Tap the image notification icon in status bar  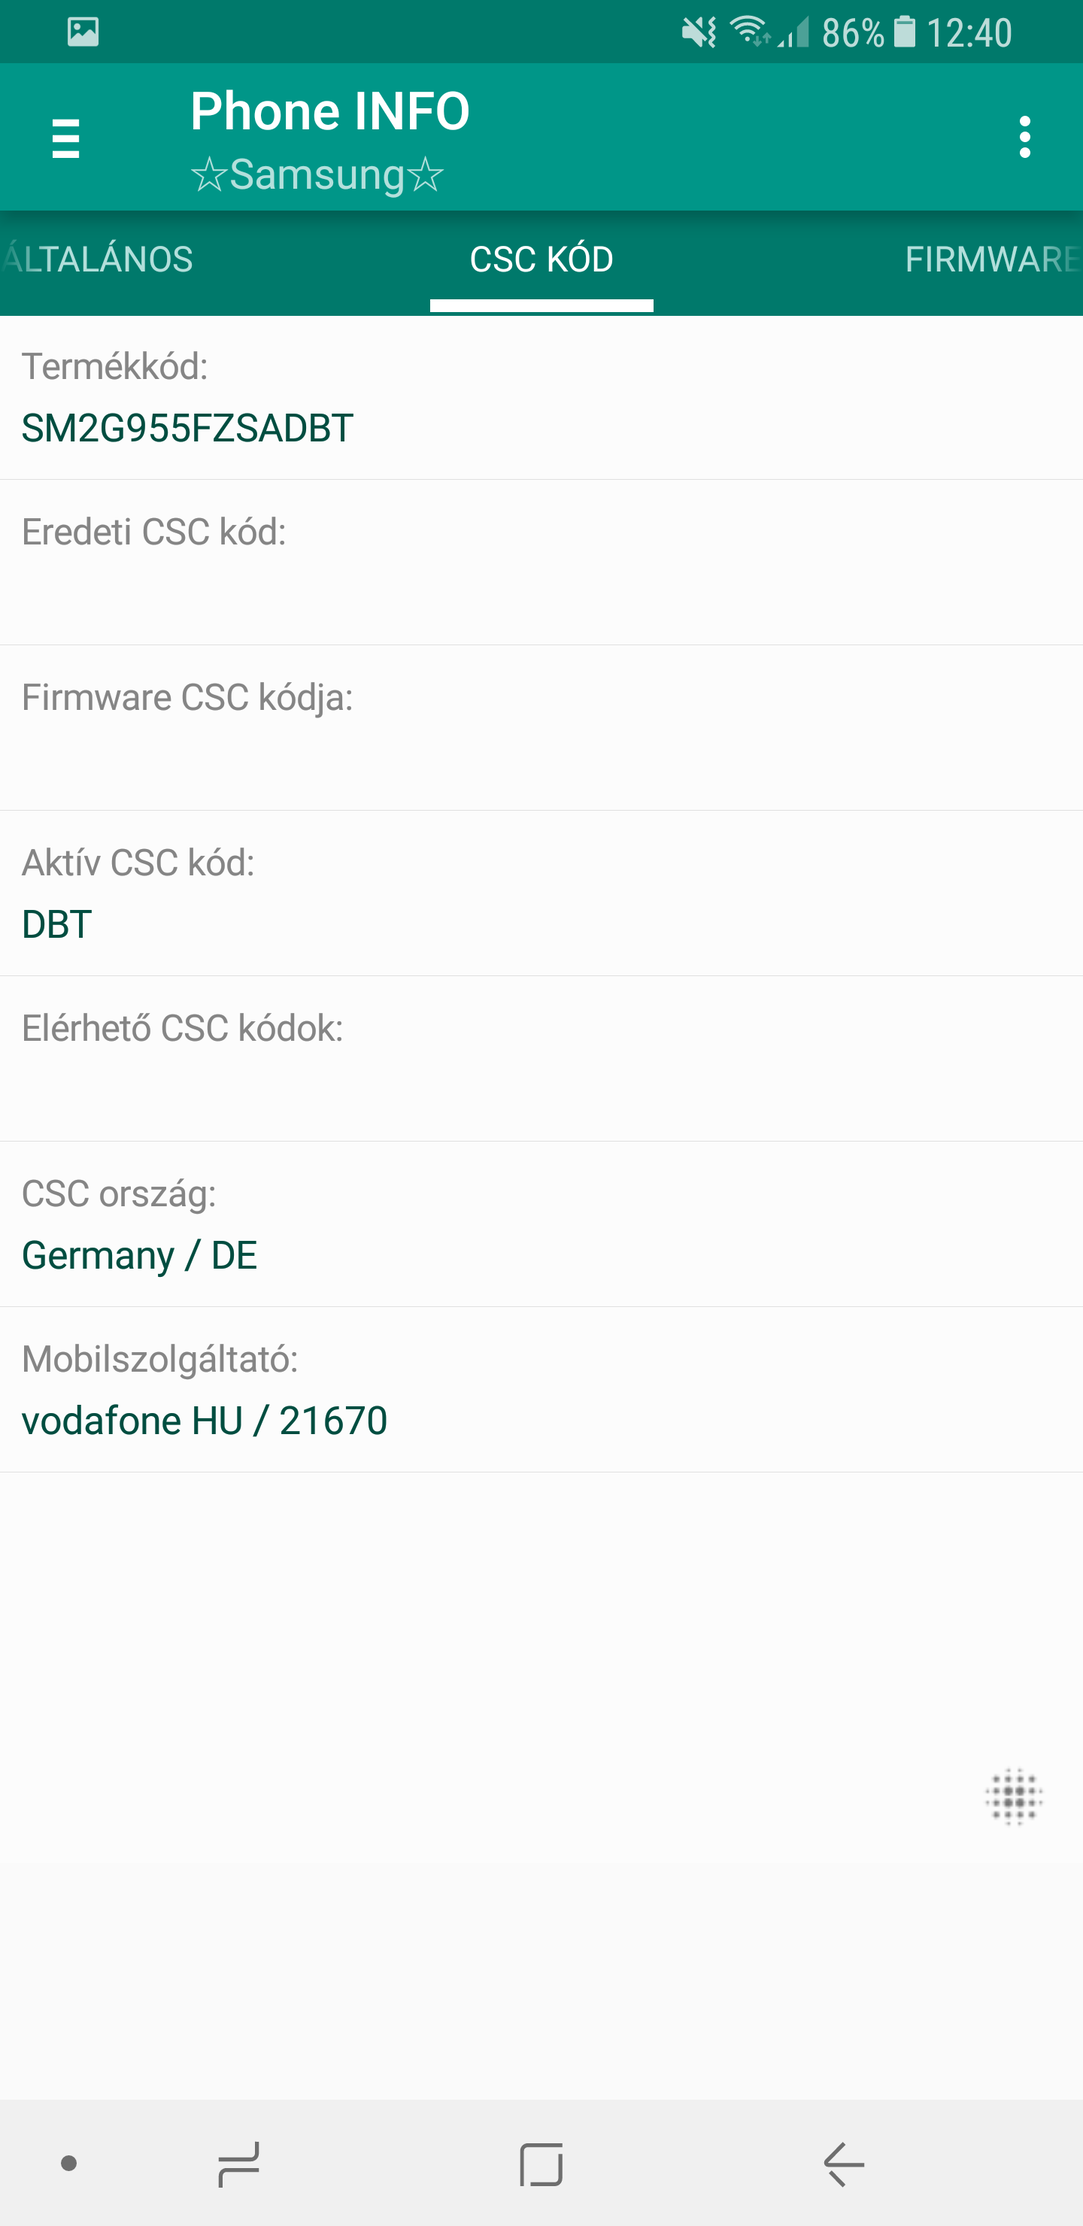tap(83, 32)
